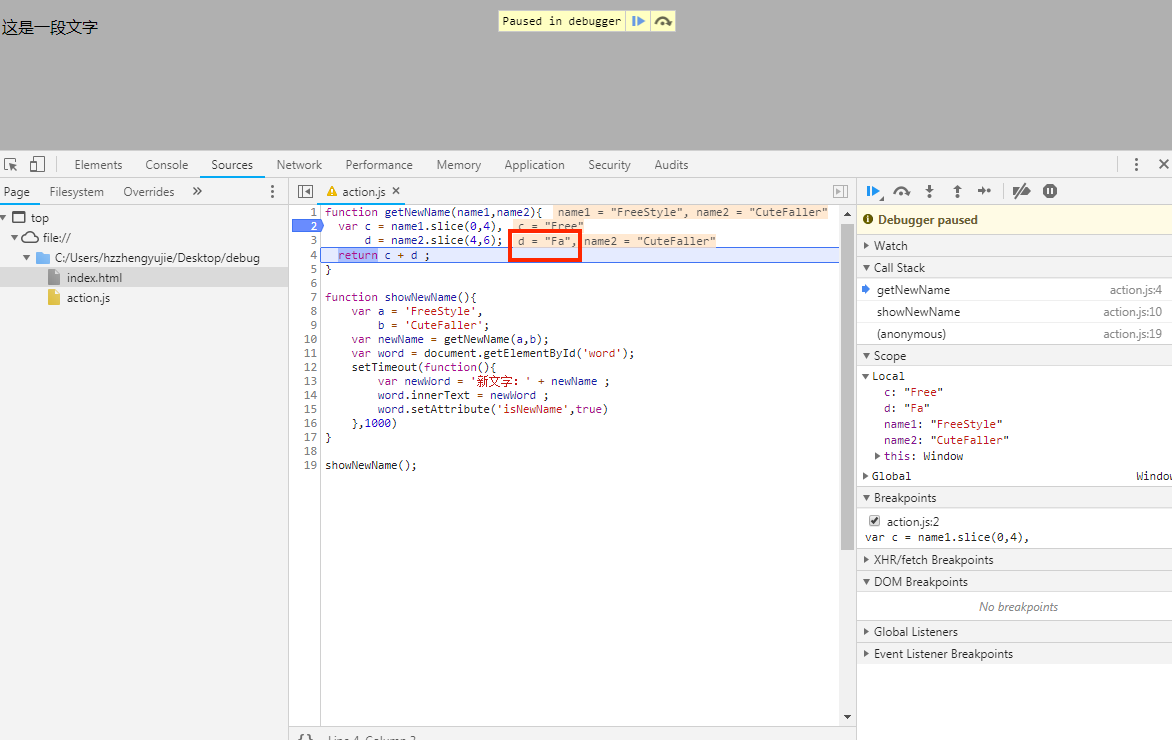
Task: Select the inspect element picker icon
Action: tap(11, 165)
